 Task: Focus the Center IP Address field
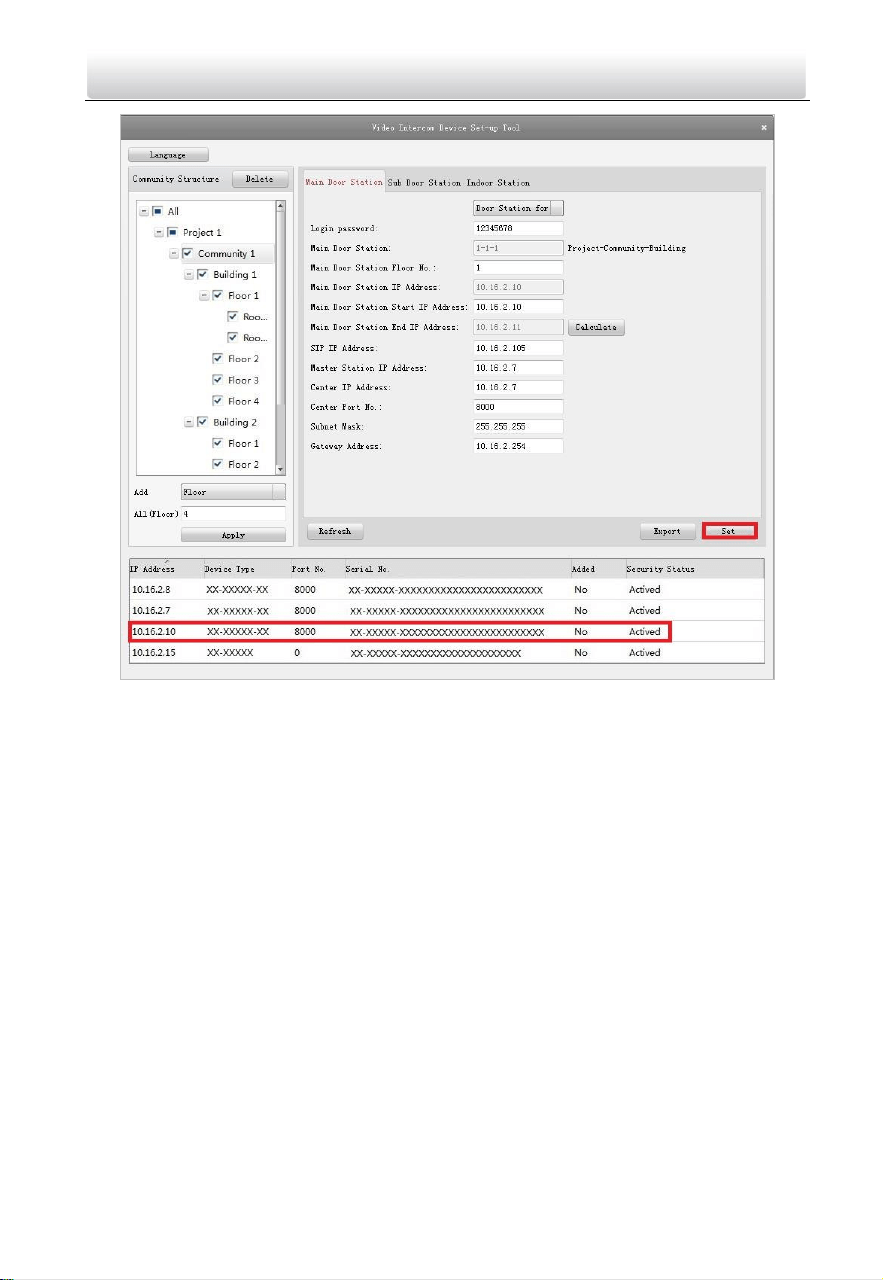click(x=518, y=386)
